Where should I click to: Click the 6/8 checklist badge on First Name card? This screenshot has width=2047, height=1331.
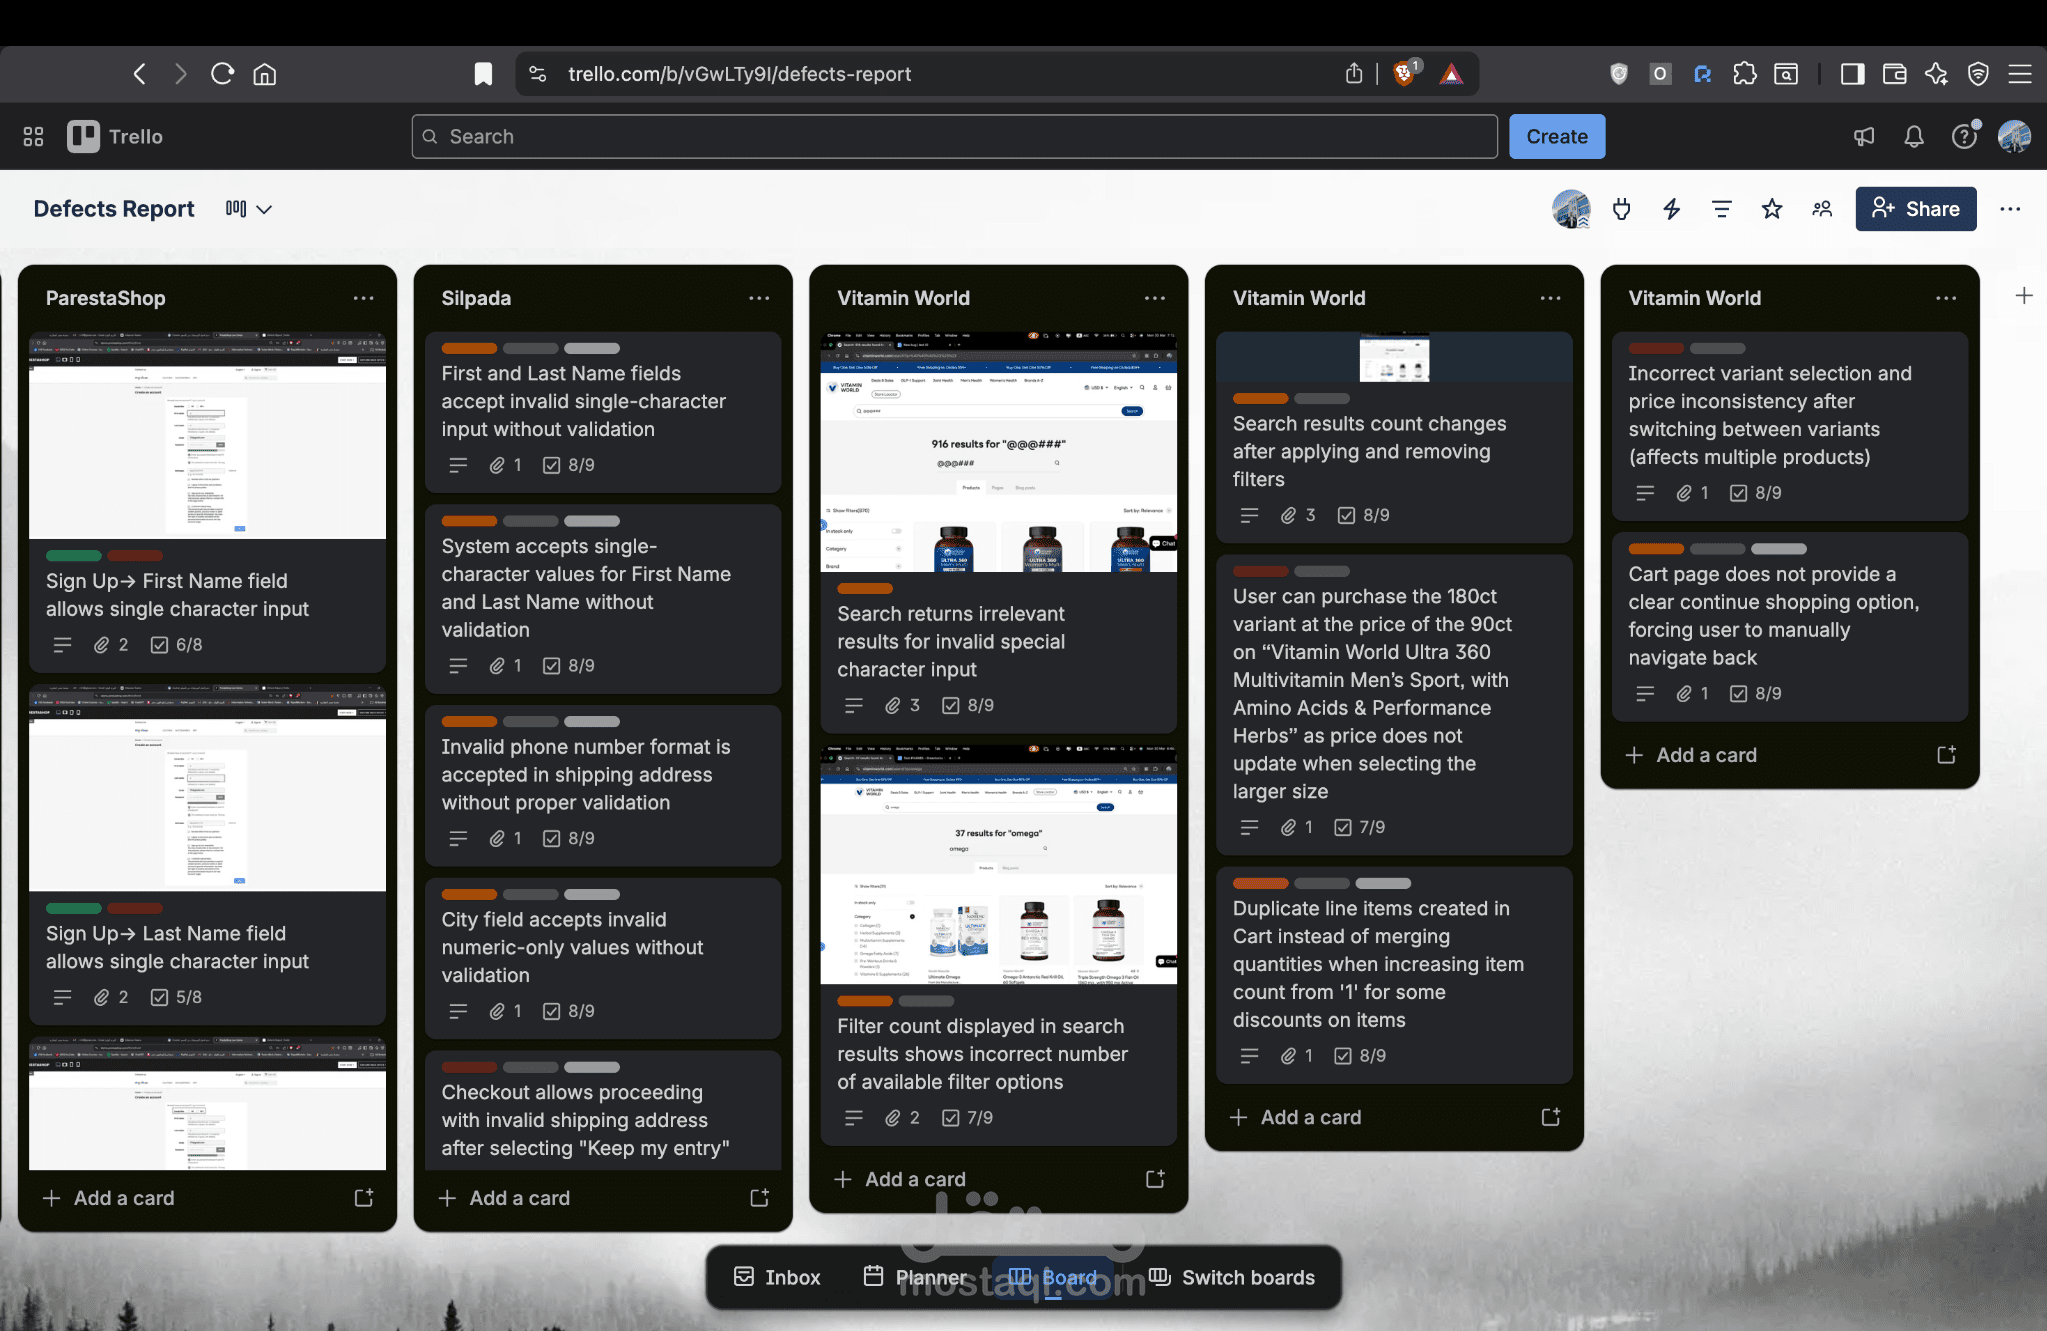[x=177, y=645]
